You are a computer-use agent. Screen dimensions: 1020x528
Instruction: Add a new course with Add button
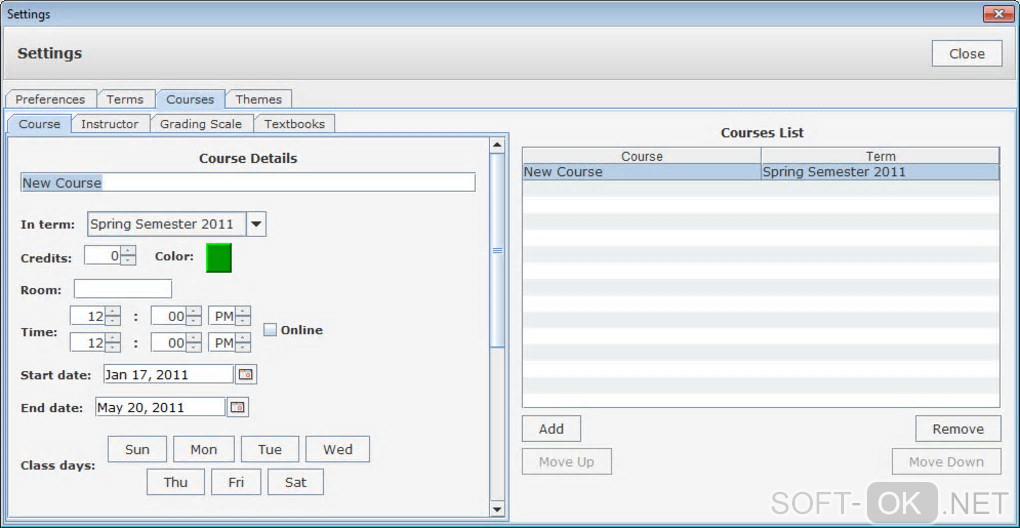coord(551,429)
